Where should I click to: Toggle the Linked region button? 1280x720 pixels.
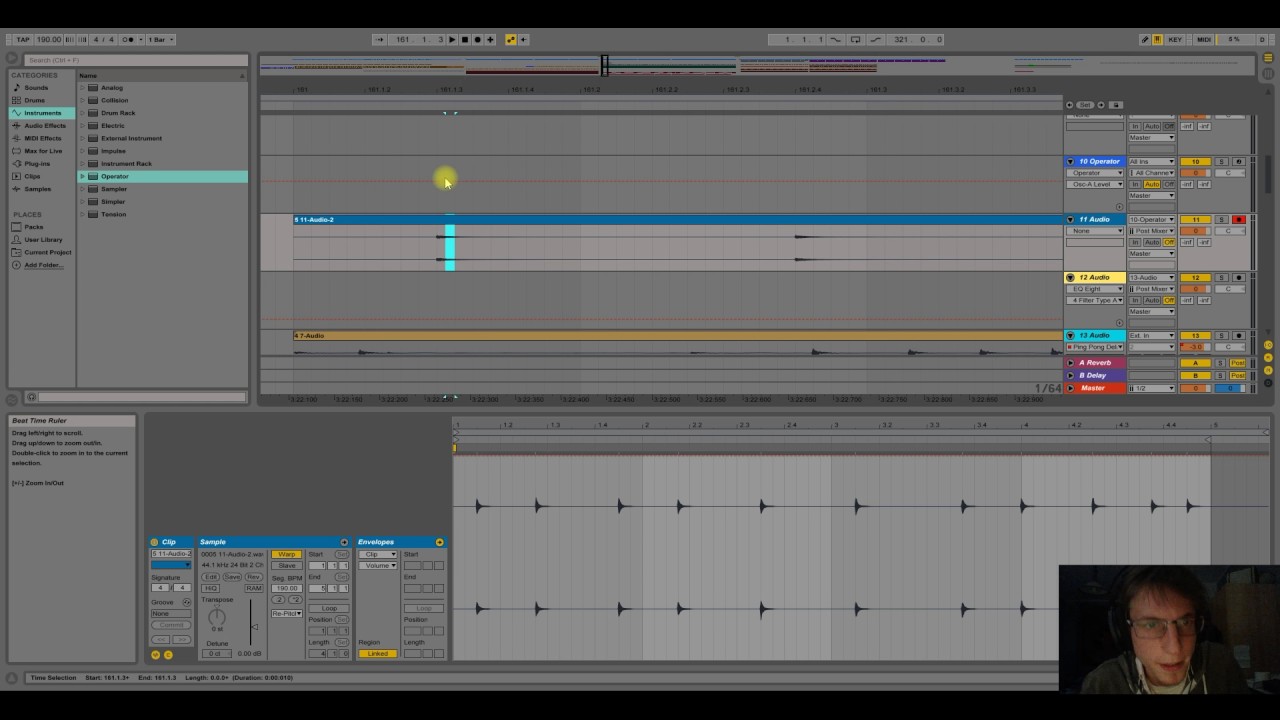tap(378, 654)
